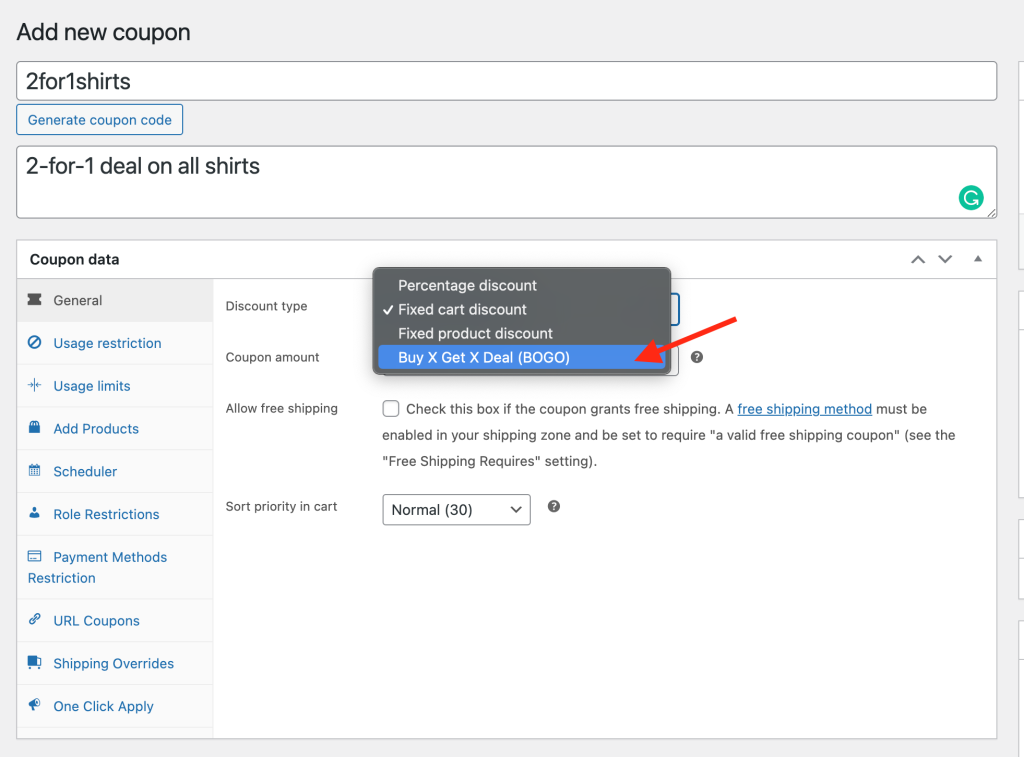
Task: Click the Usage restriction ban icon
Action: click(35, 342)
